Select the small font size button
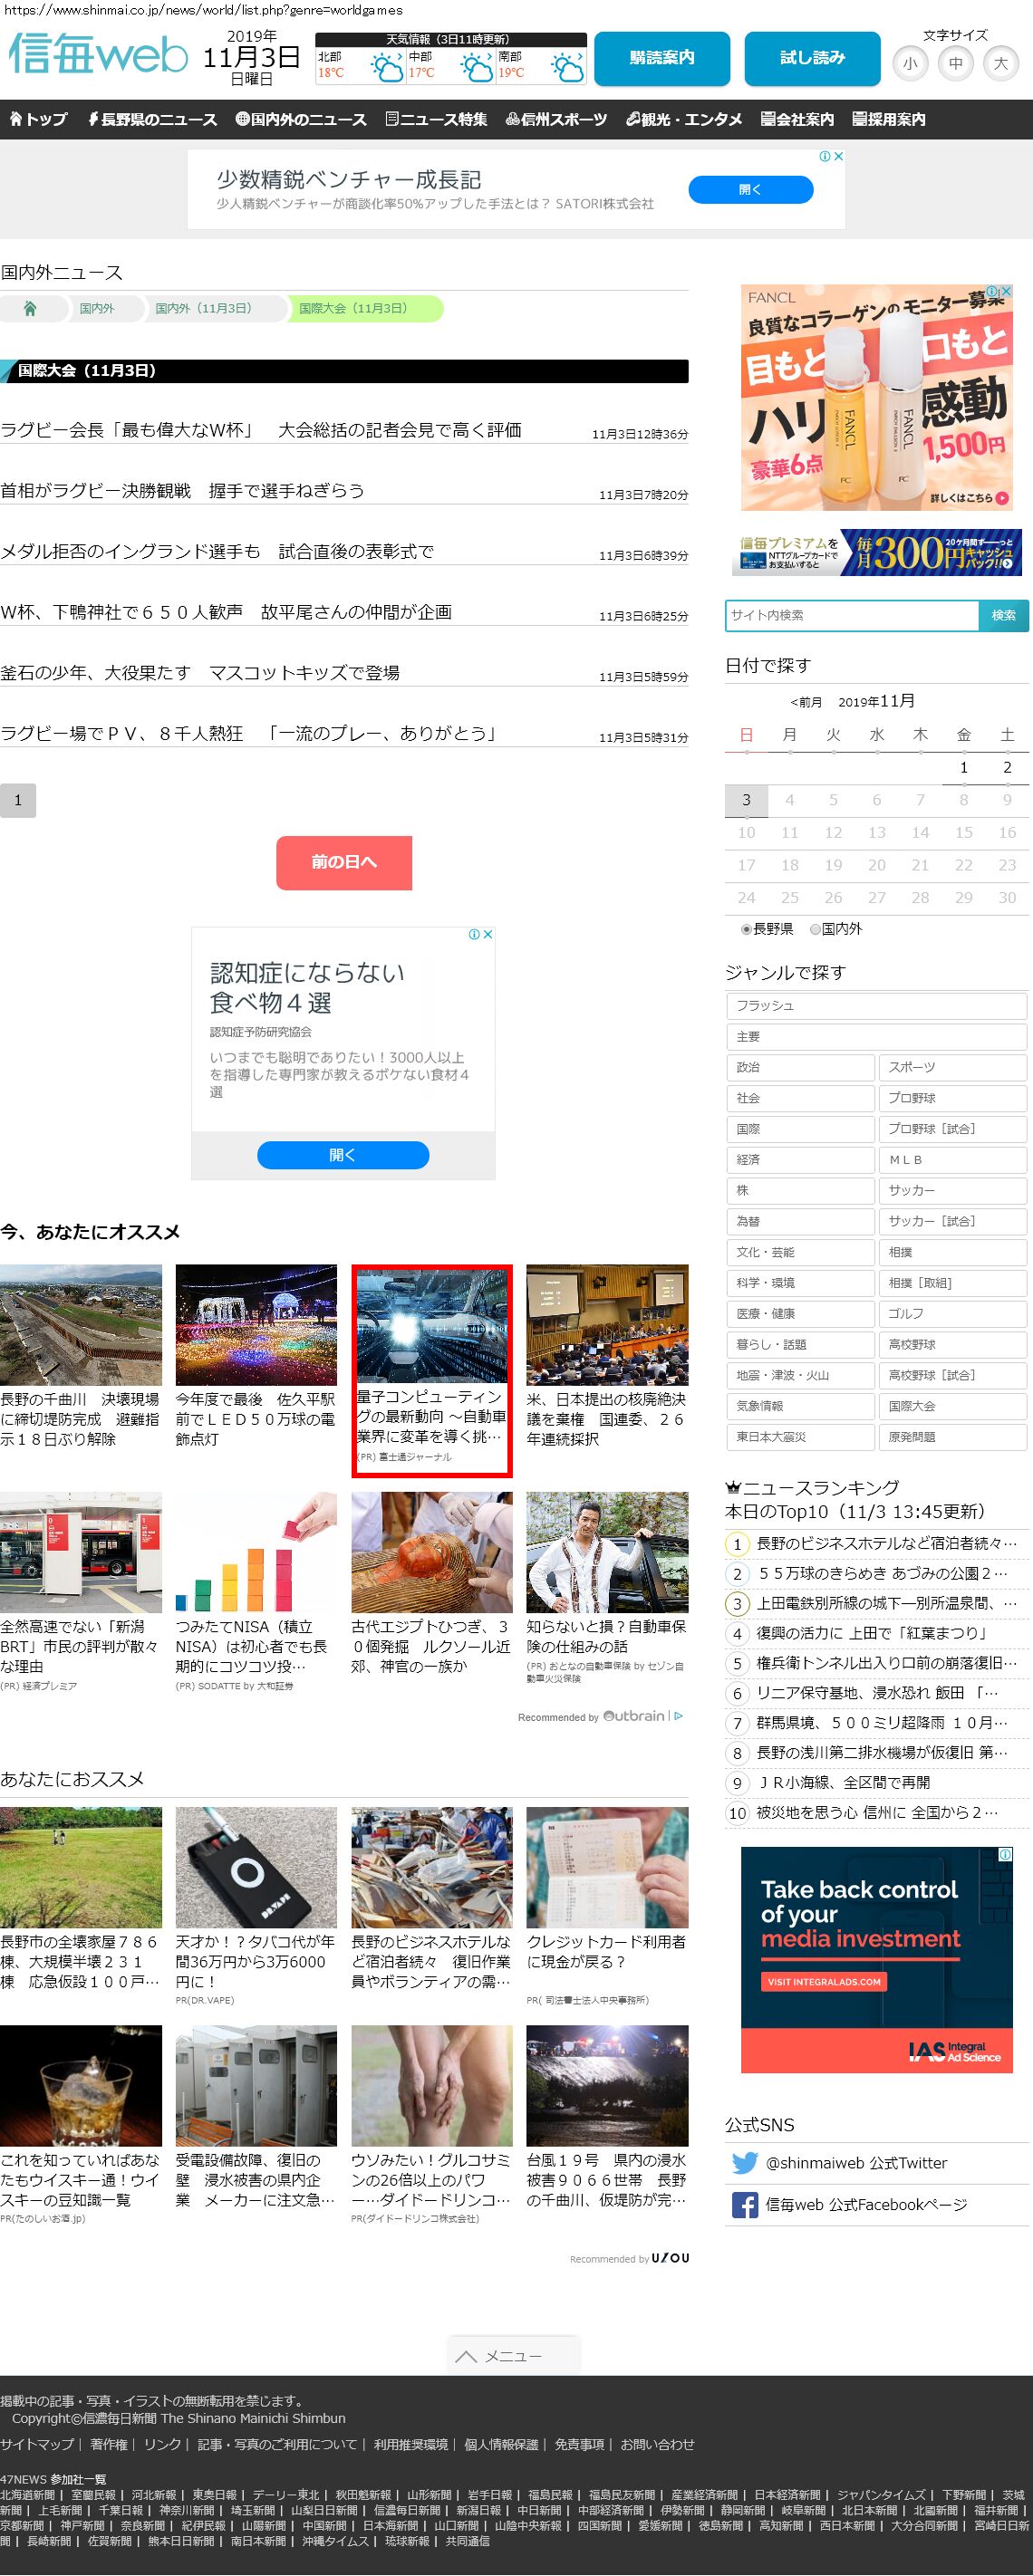 [x=909, y=64]
